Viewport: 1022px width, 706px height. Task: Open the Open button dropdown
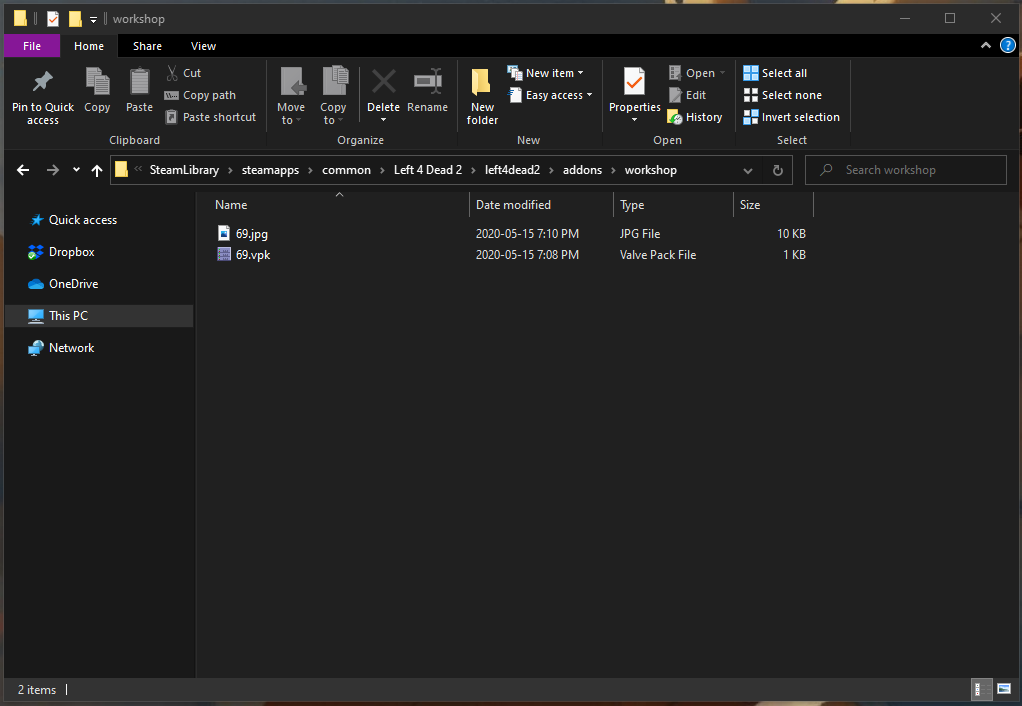pyautogui.click(x=722, y=73)
